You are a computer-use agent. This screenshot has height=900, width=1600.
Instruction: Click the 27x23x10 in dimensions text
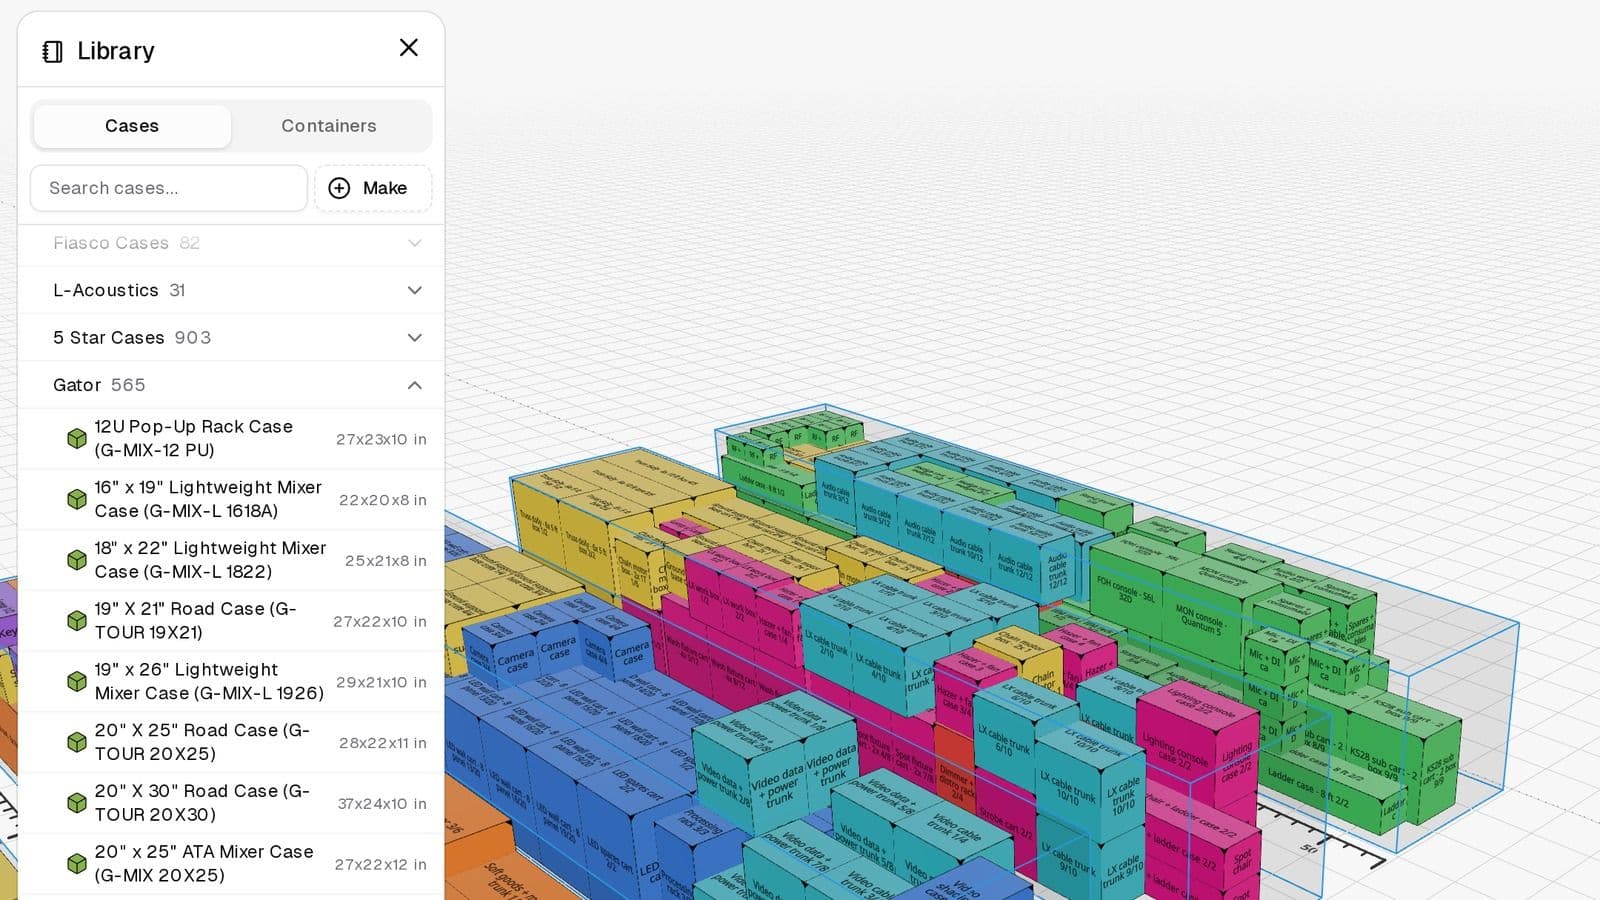pos(381,439)
